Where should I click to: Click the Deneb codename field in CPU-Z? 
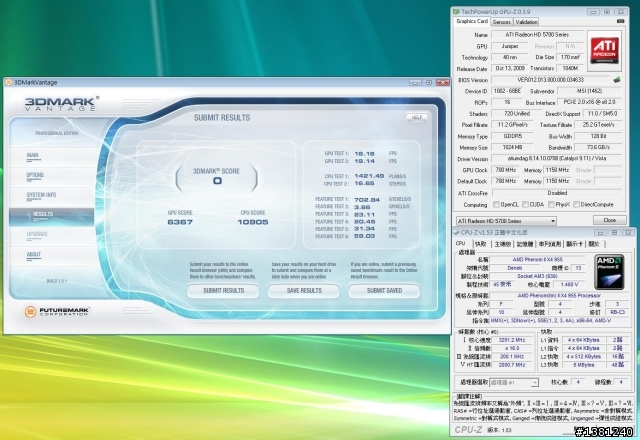pos(514,268)
